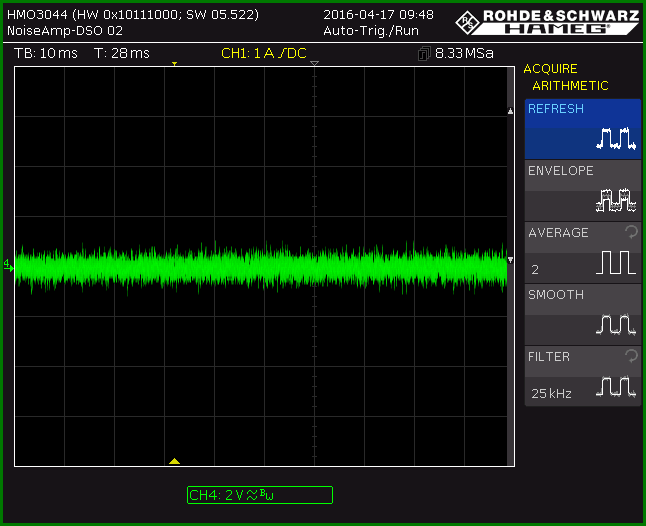
Task: Click the Refresh waveform icon
Action: [x=616, y=138]
